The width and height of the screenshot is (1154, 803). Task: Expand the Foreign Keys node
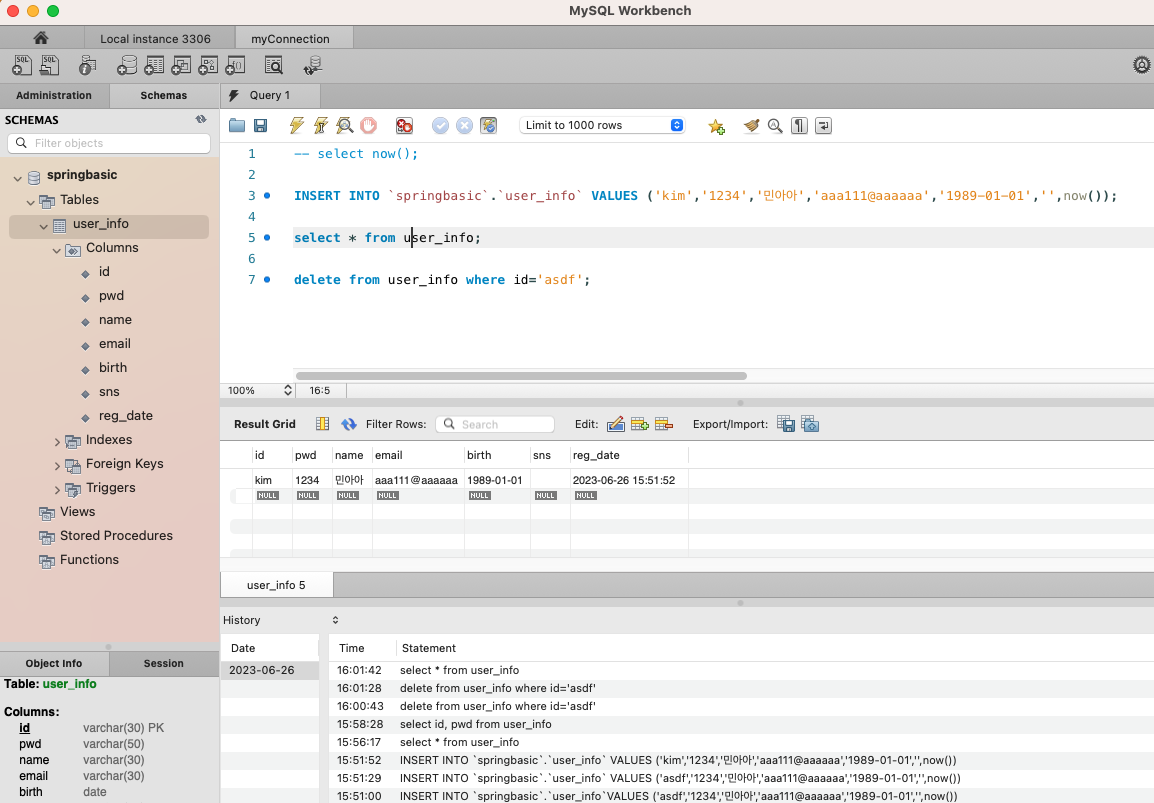57,465
